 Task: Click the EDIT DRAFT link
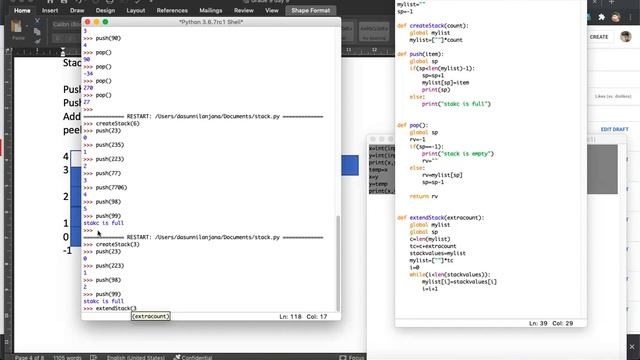(x=614, y=129)
